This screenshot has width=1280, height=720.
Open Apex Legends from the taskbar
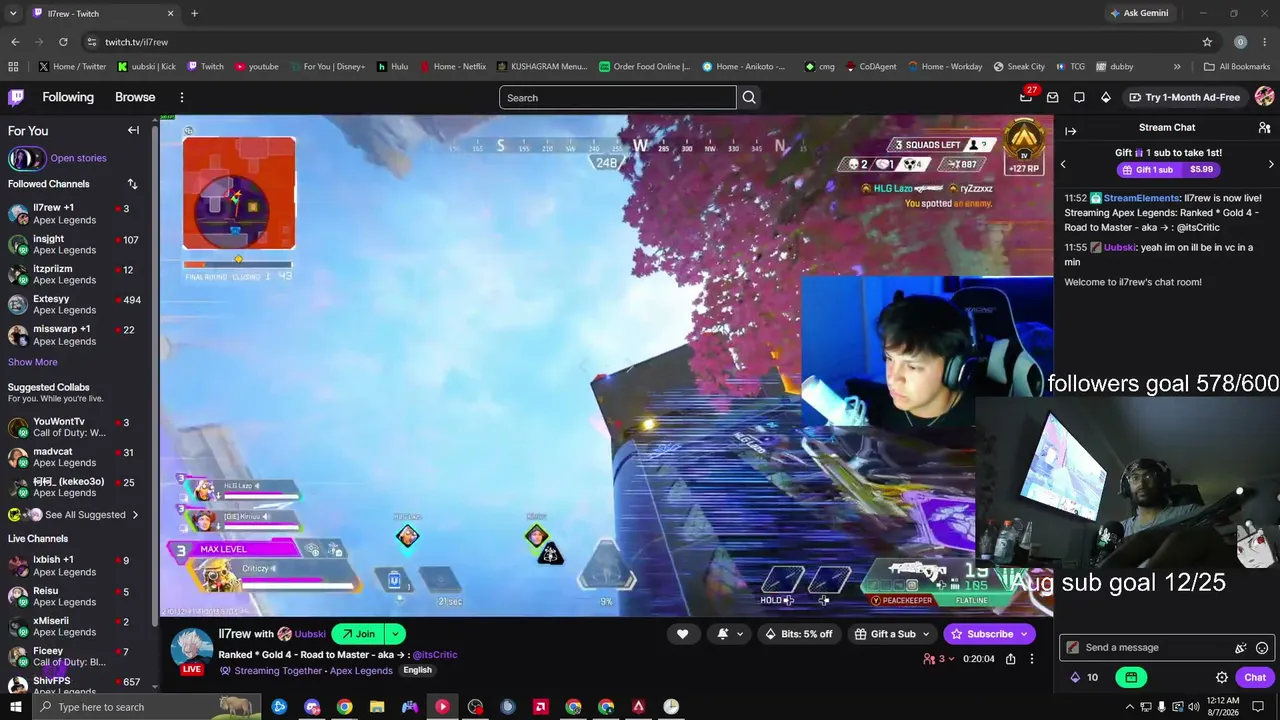(638, 707)
